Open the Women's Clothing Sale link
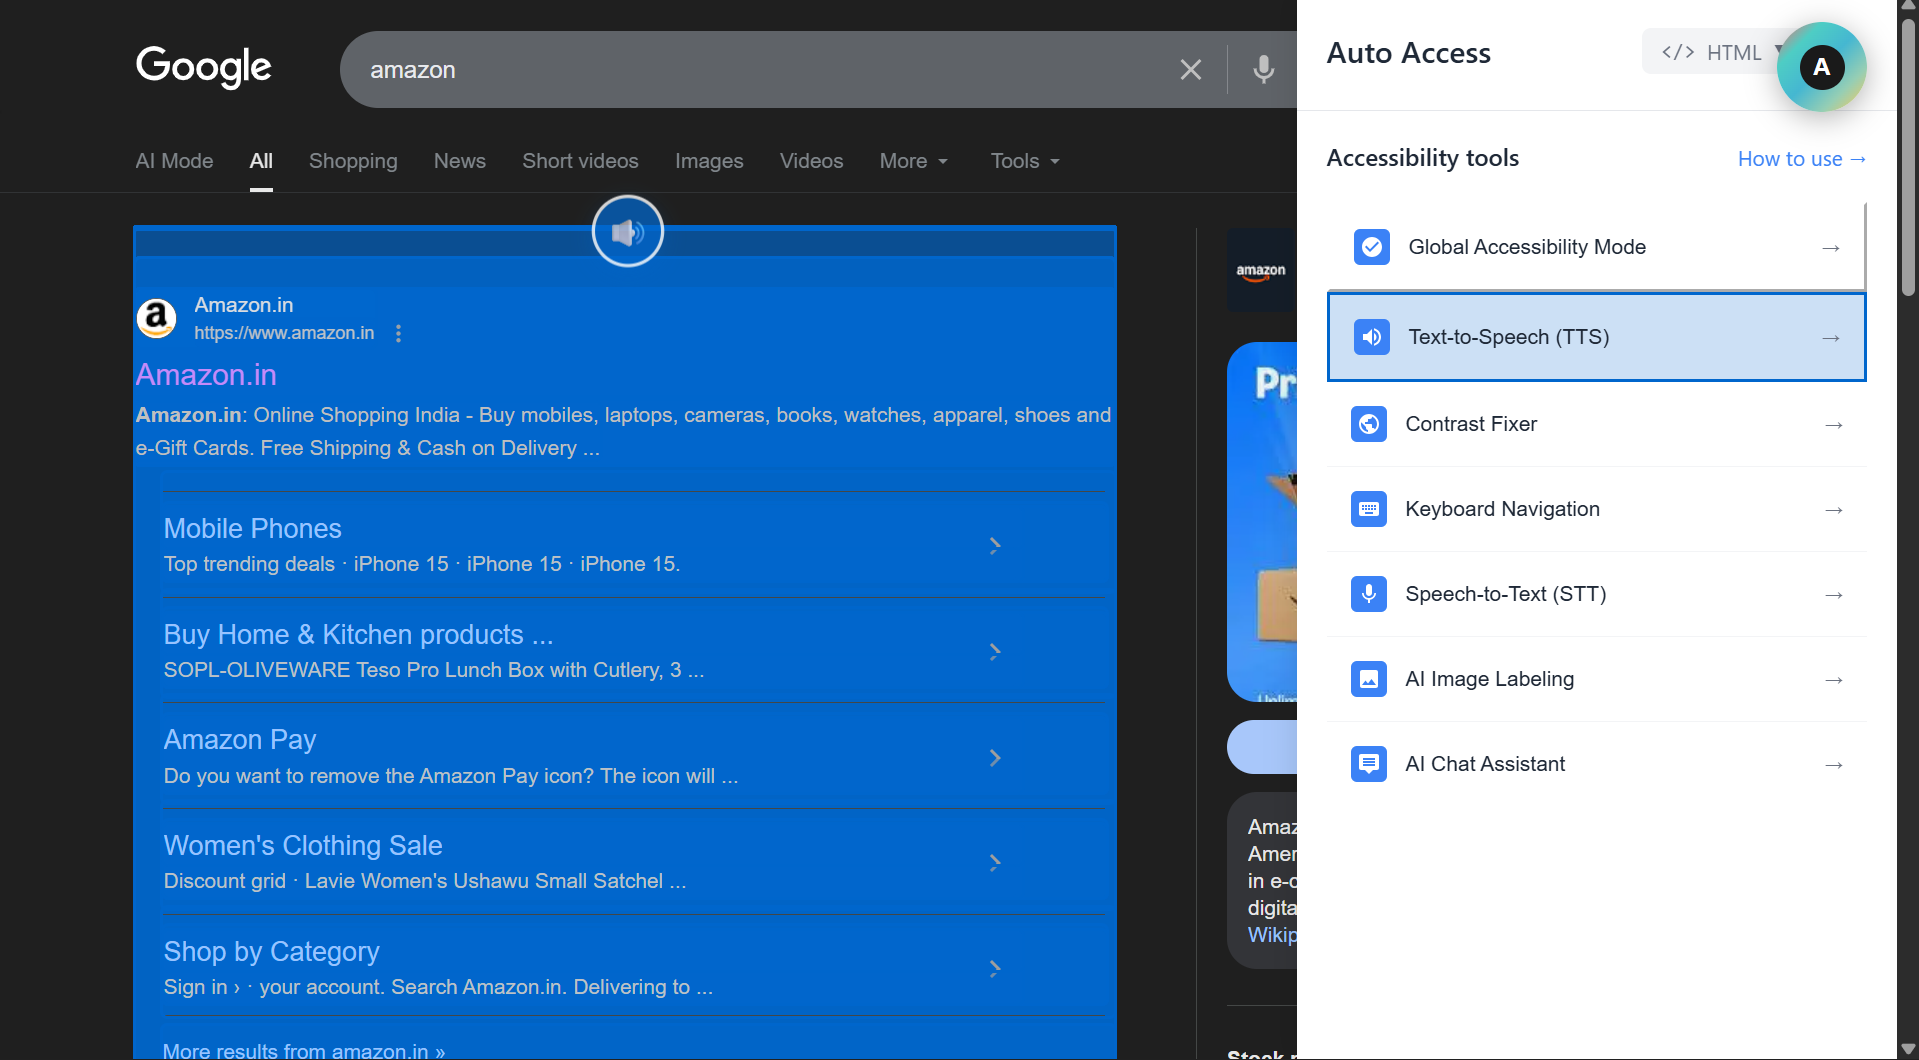The height and width of the screenshot is (1060, 1919). click(x=303, y=845)
